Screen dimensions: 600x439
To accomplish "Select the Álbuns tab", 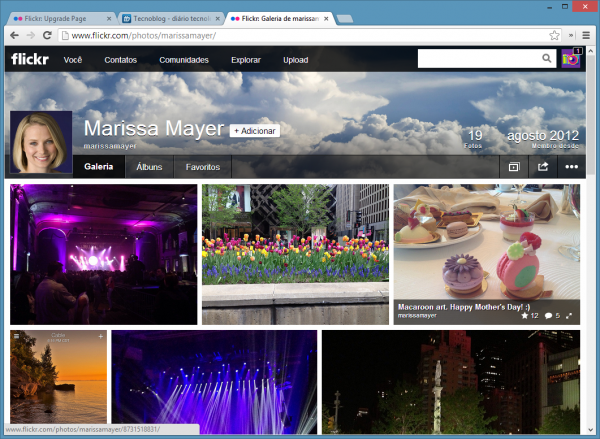I will tap(149, 167).
